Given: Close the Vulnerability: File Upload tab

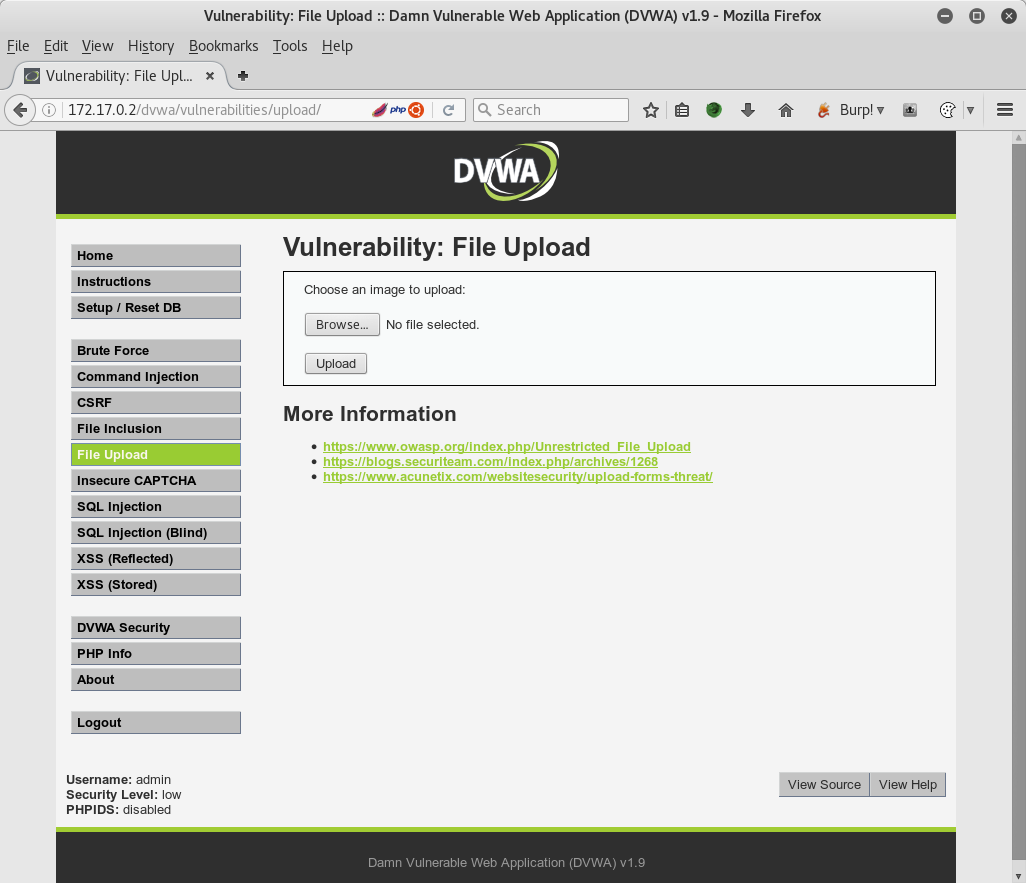Looking at the screenshot, I should pos(210,76).
